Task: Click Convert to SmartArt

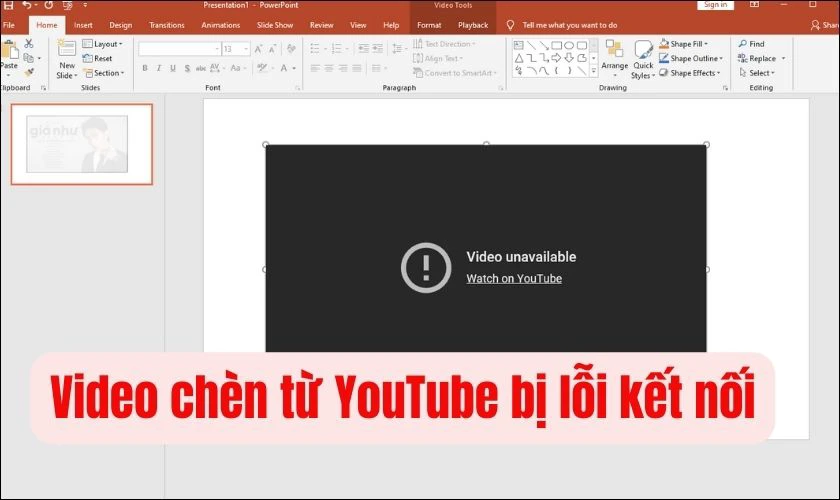Action: 455,73
